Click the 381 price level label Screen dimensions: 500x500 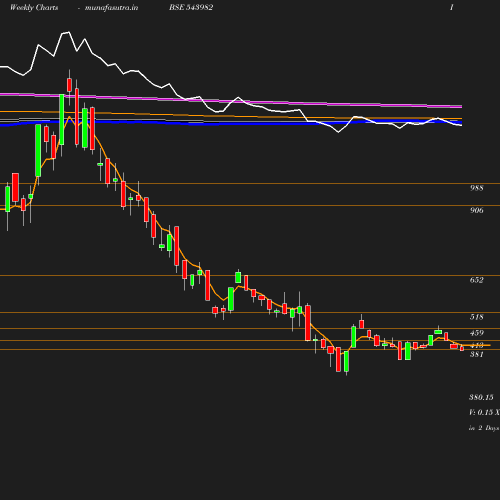tap(477, 354)
